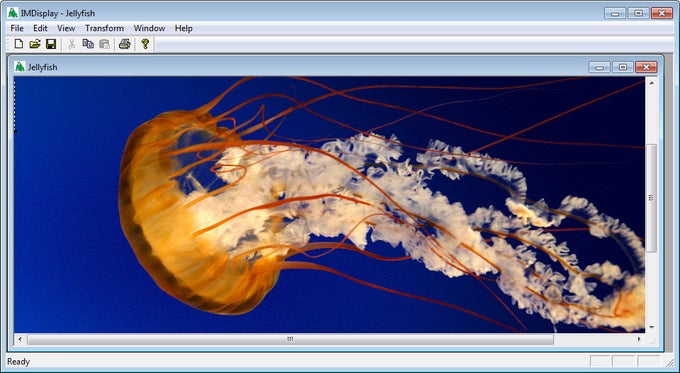Screen dimensions: 680x373
Task: Click the vertical scrollbar down arrow
Action: click(651, 327)
